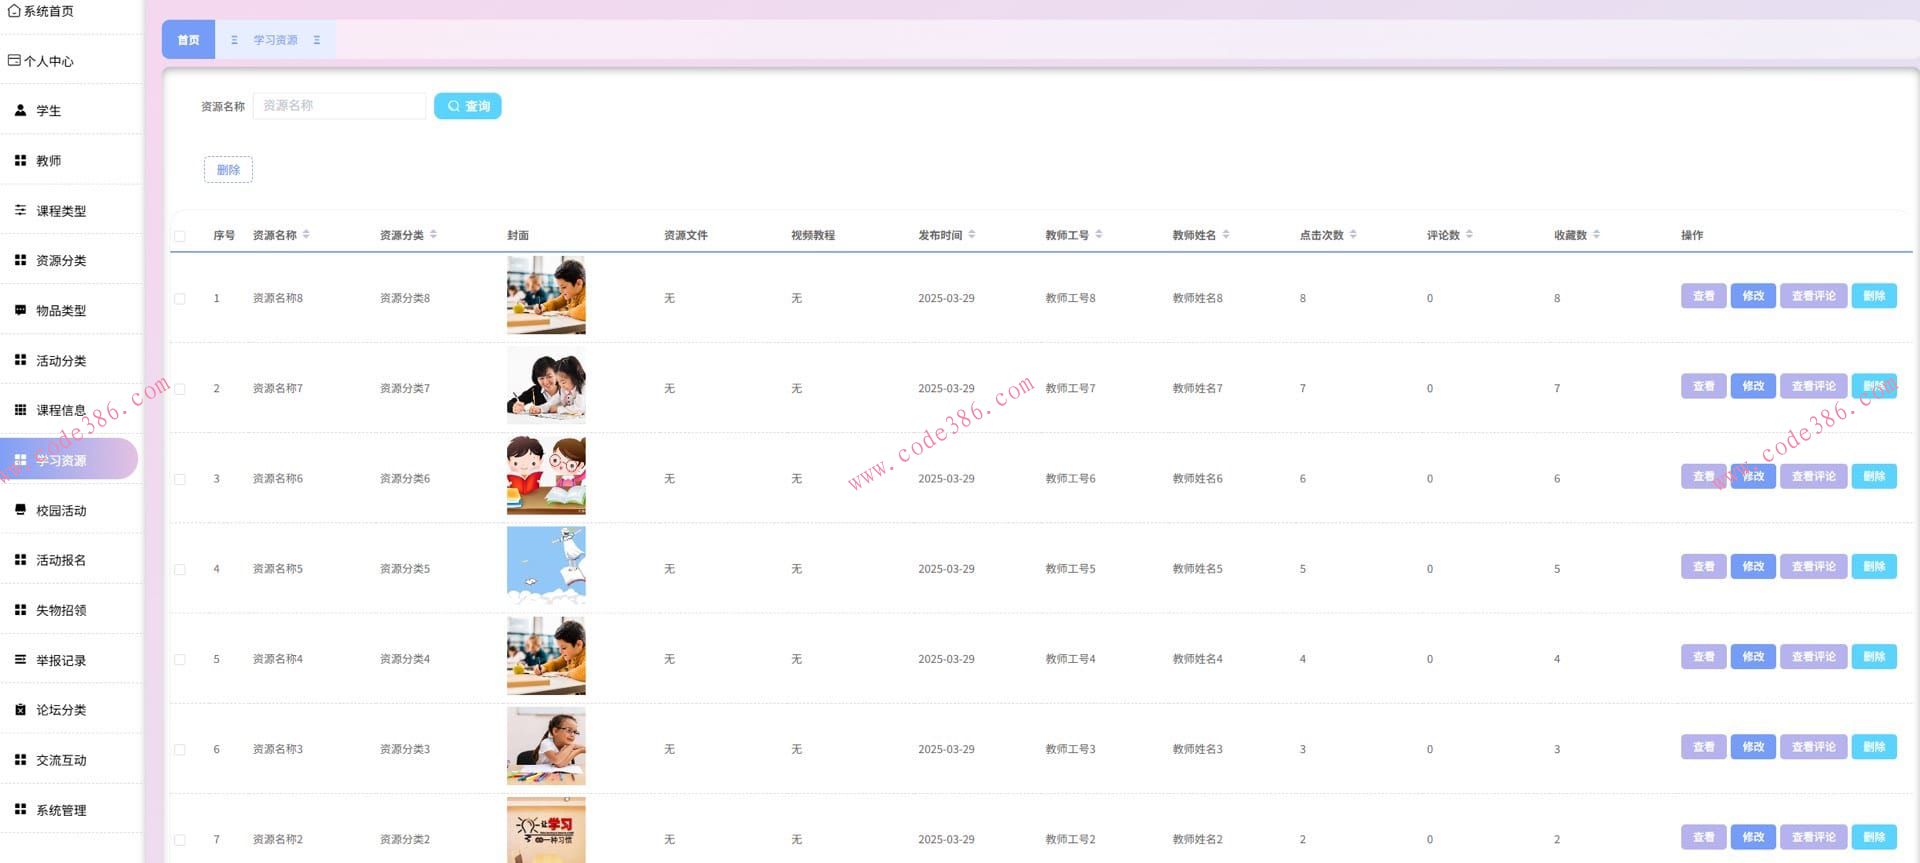Click 查看 for row 资源名称2
The image size is (1920, 863).
pyautogui.click(x=1704, y=837)
